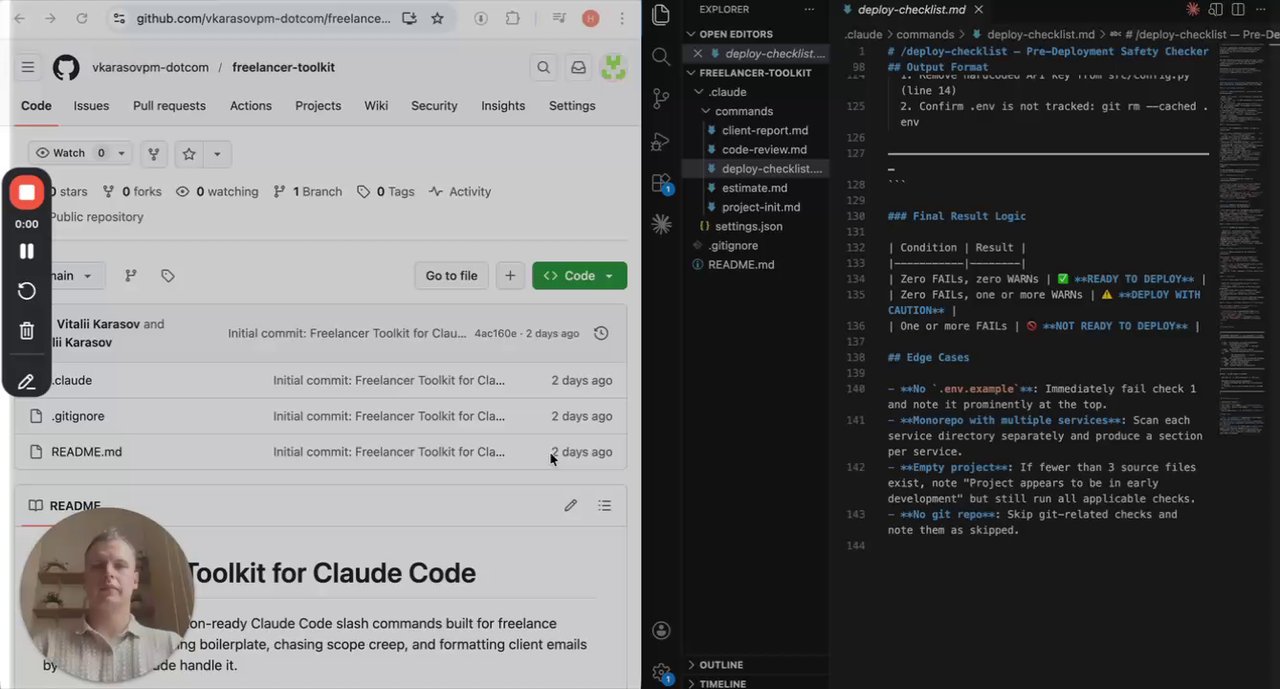Open the GitHub notifications inbox
Viewport: 1280px width, 689px height.
click(x=578, y=67)
